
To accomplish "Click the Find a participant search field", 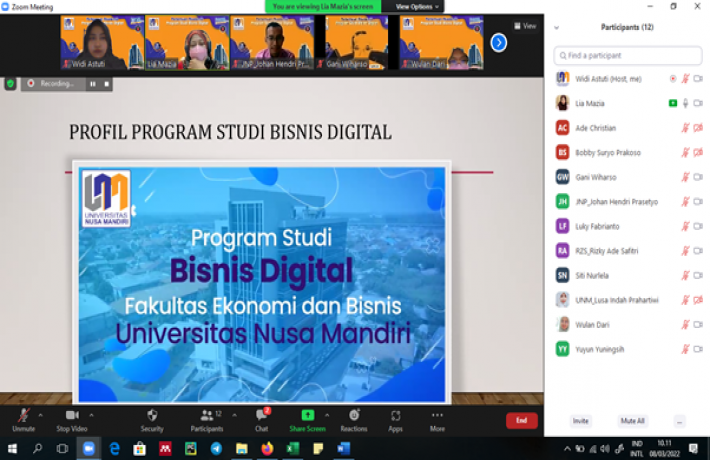I will [x=628, y=55].
